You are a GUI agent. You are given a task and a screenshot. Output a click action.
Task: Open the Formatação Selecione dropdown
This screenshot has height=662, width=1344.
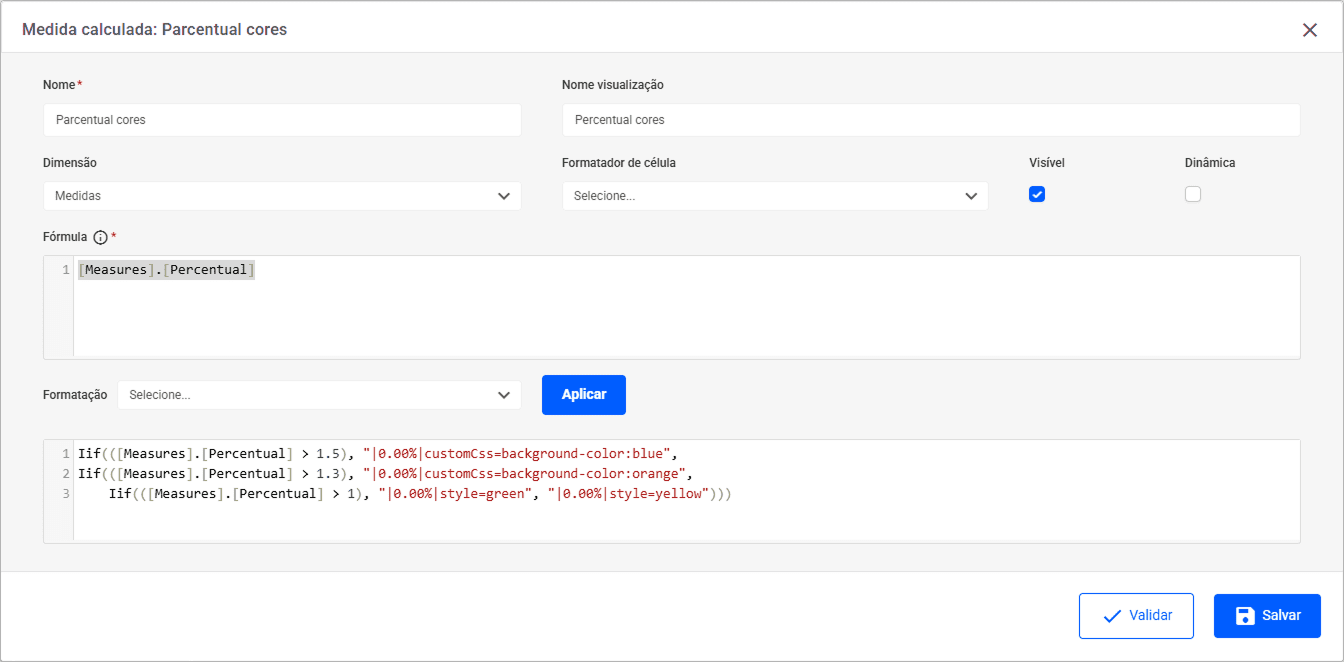pos(310,395)
